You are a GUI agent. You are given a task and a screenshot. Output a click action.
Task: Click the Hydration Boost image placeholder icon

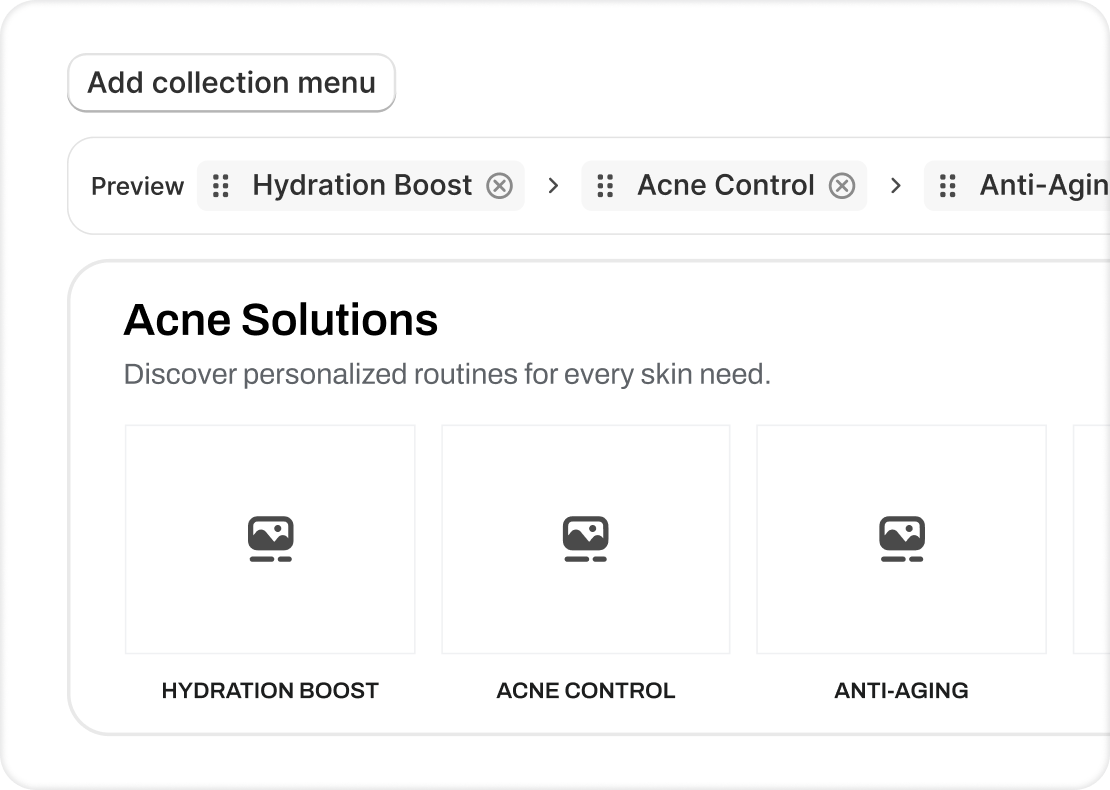pyautogui.click(x=270, y=539)
